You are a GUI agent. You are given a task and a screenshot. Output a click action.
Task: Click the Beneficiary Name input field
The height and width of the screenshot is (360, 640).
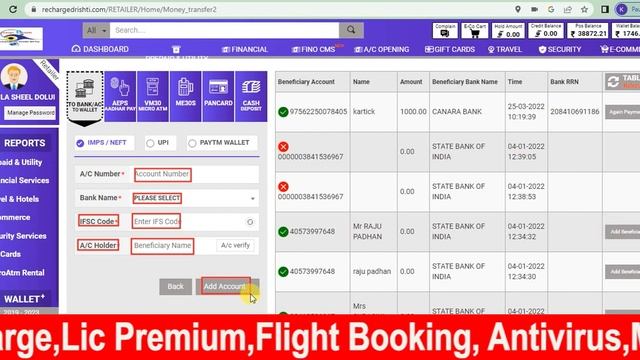pos(173,246)
